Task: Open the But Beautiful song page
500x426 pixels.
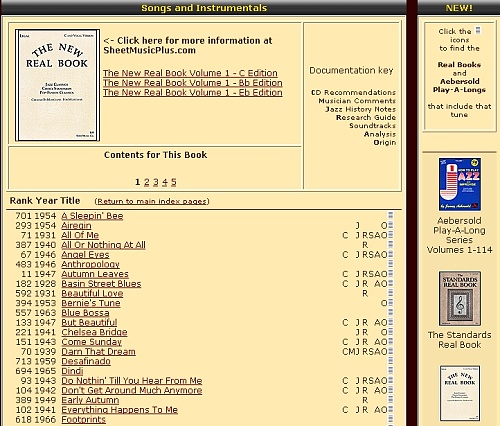Action: click(x=89, y=322)
